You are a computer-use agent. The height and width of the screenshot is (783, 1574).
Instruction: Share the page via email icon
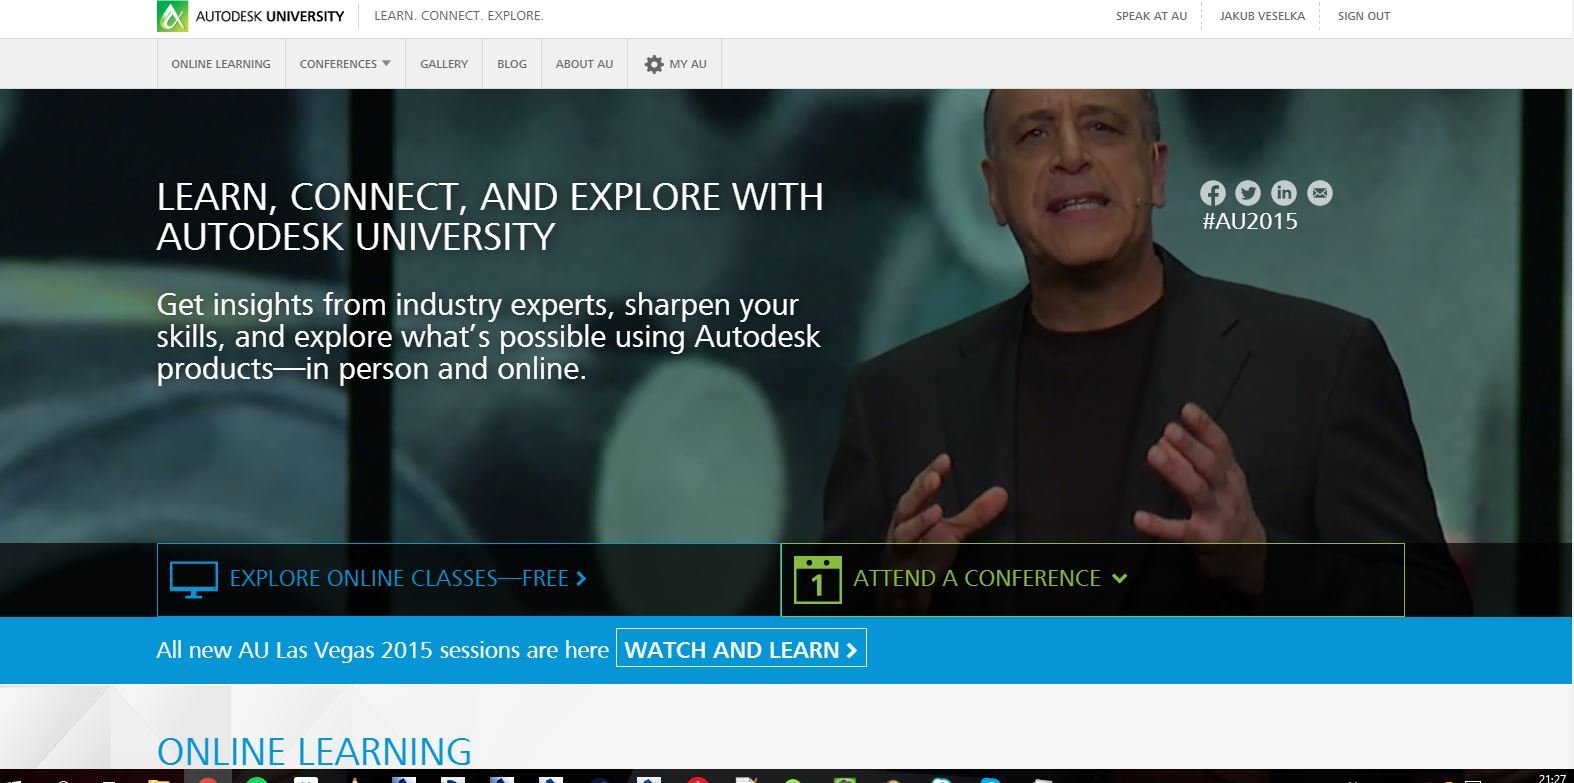coord(1320,193)
